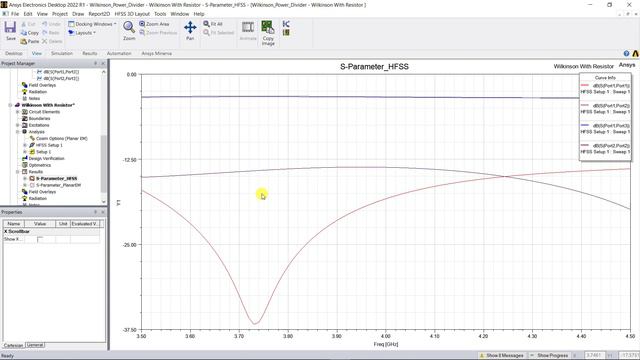Click the red dB(S(Port1,Port1)) legend swatch
The width and height of the screenshot is (640, 360).
pyautogui.click(x=584, y=85)
